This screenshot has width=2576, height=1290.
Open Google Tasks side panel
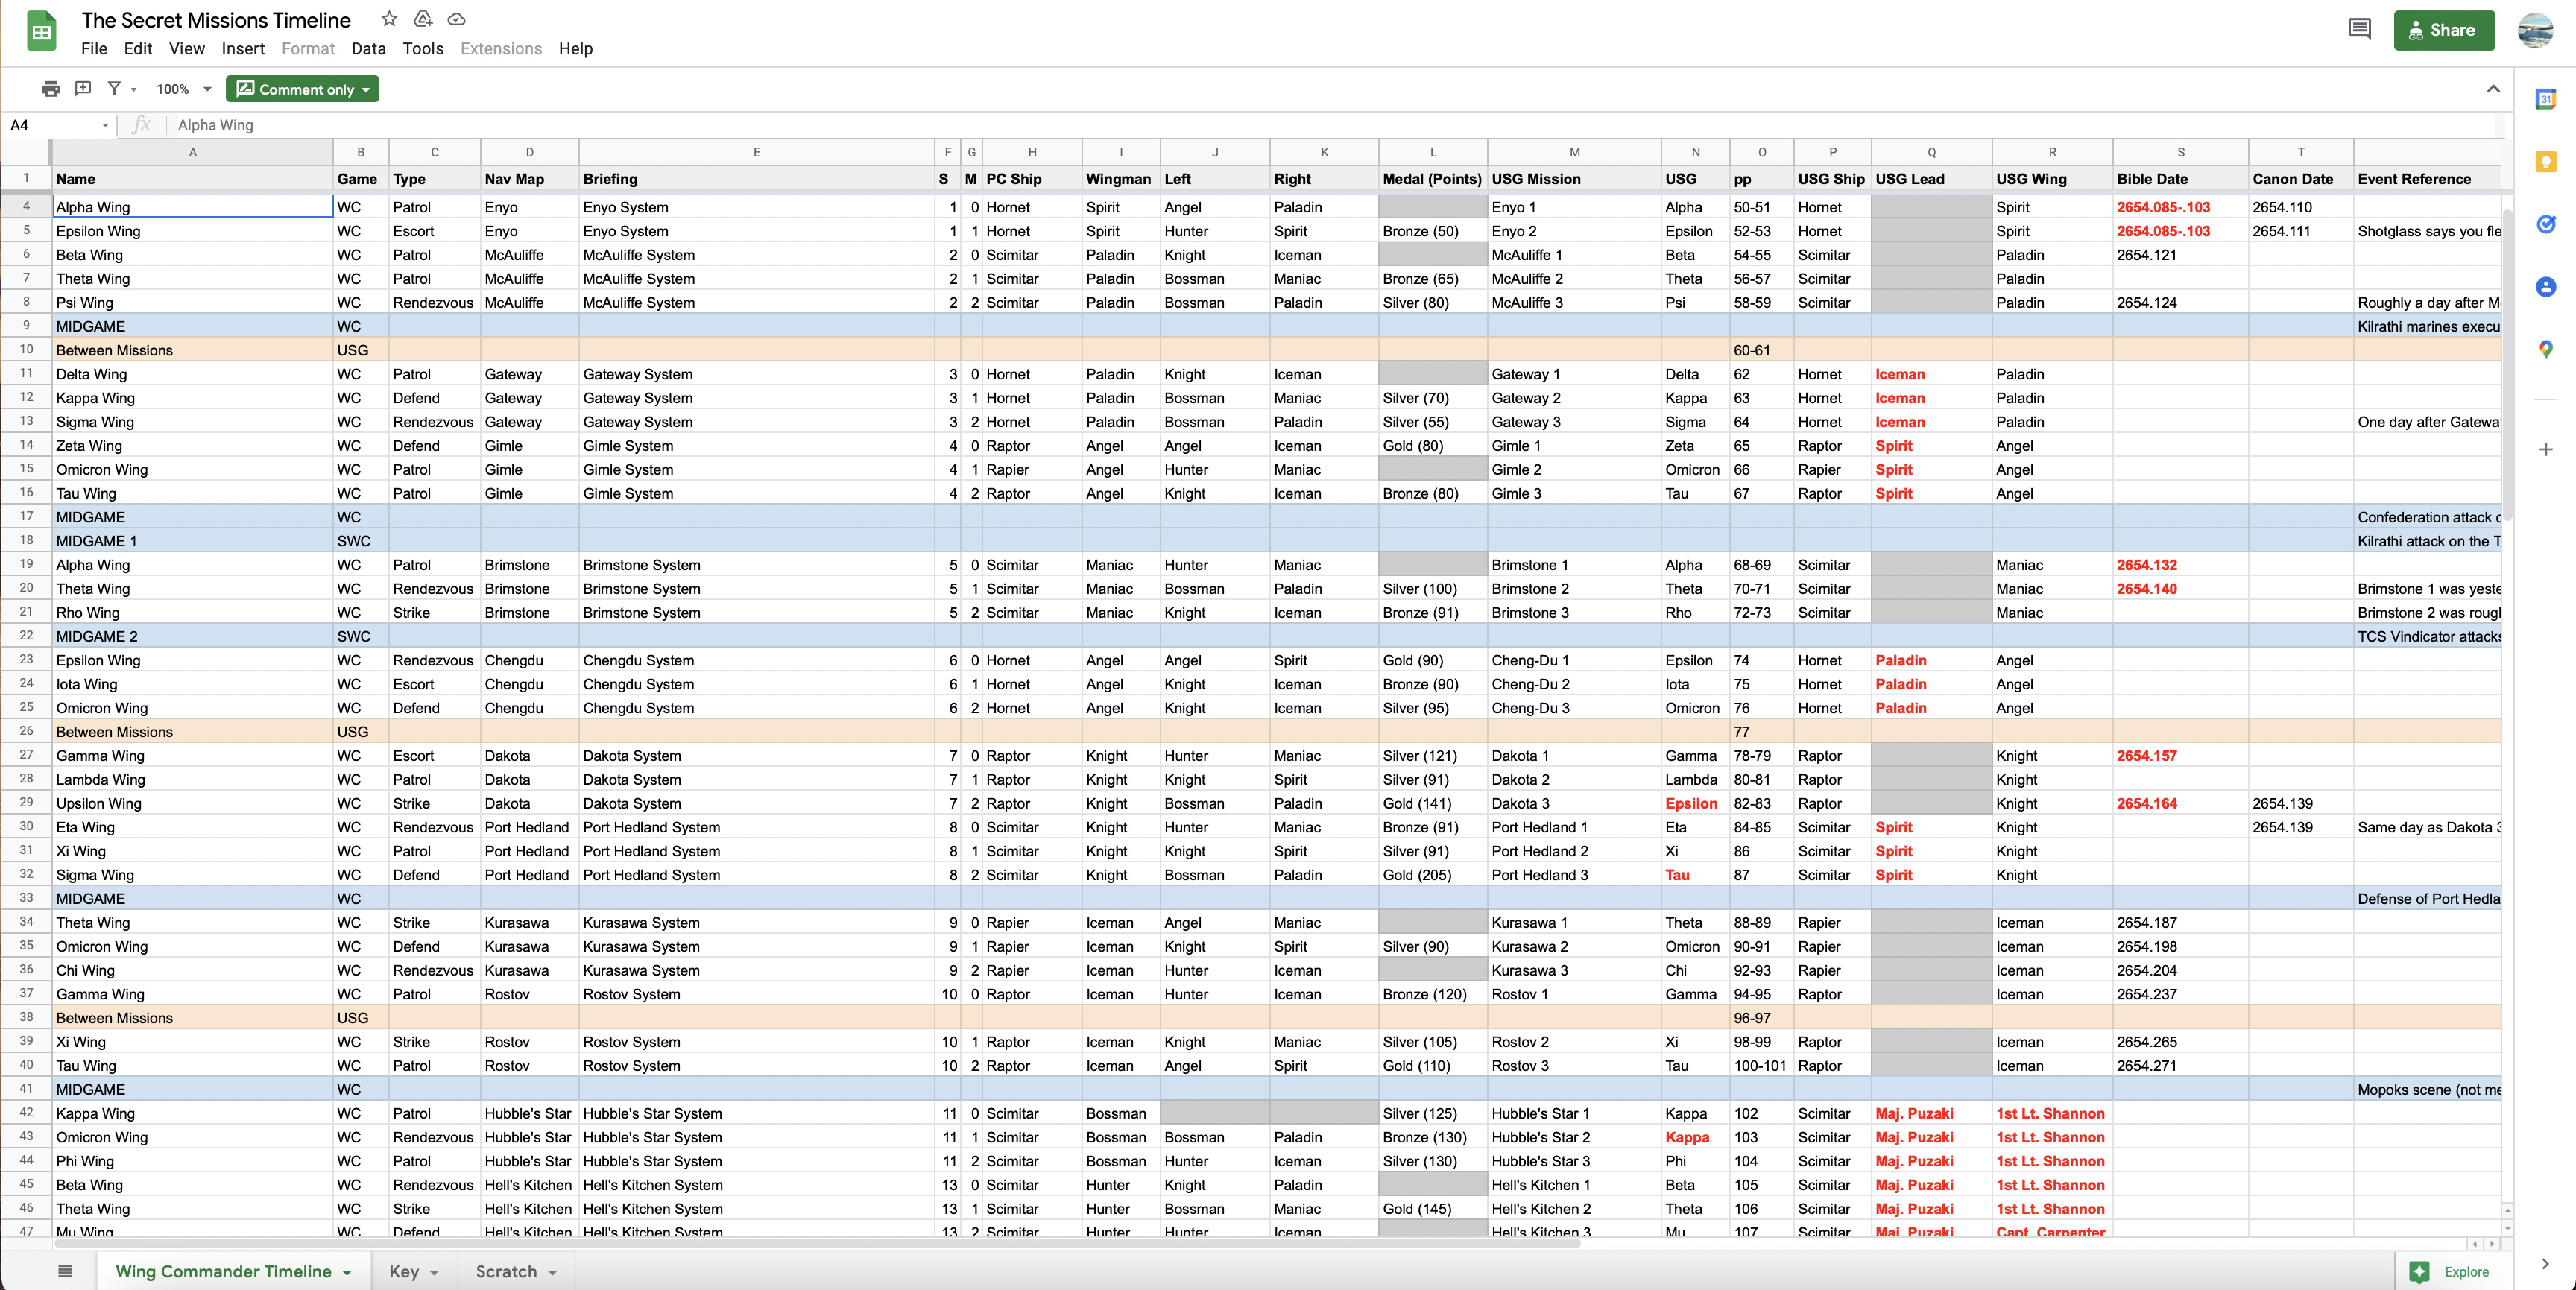pyautogui.click(x=2545, y=224)
